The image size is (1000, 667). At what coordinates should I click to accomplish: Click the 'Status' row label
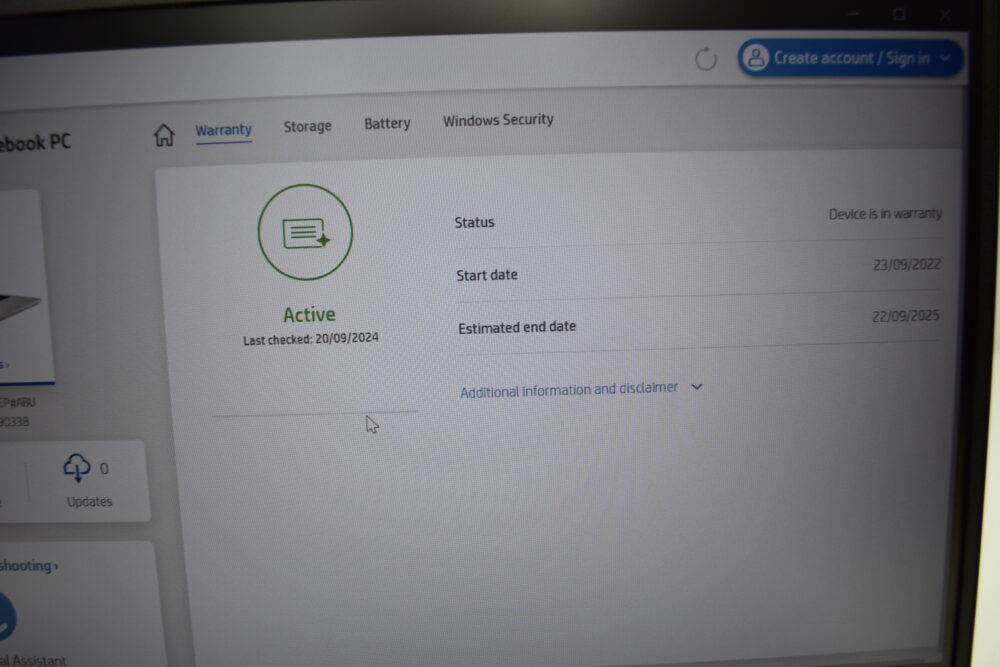coord(474,223)
